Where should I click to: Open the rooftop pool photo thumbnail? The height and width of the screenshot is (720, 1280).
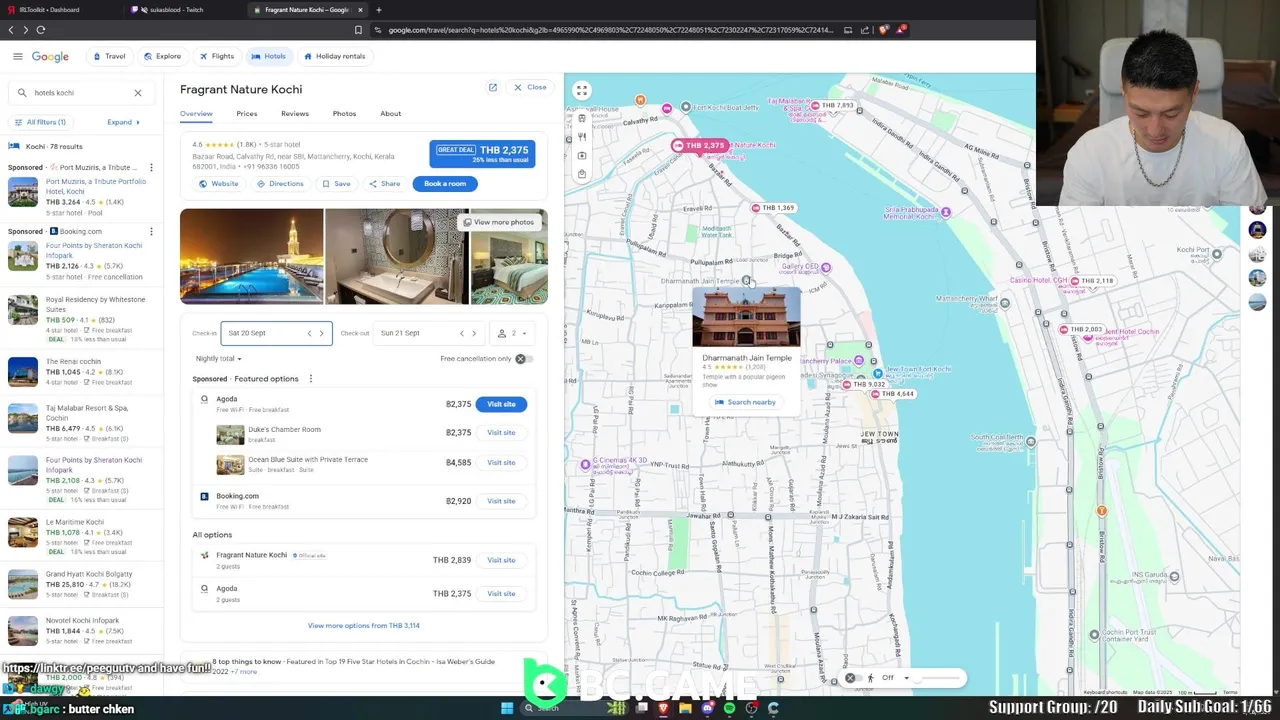pyautogui.click(x=252, y=256)
